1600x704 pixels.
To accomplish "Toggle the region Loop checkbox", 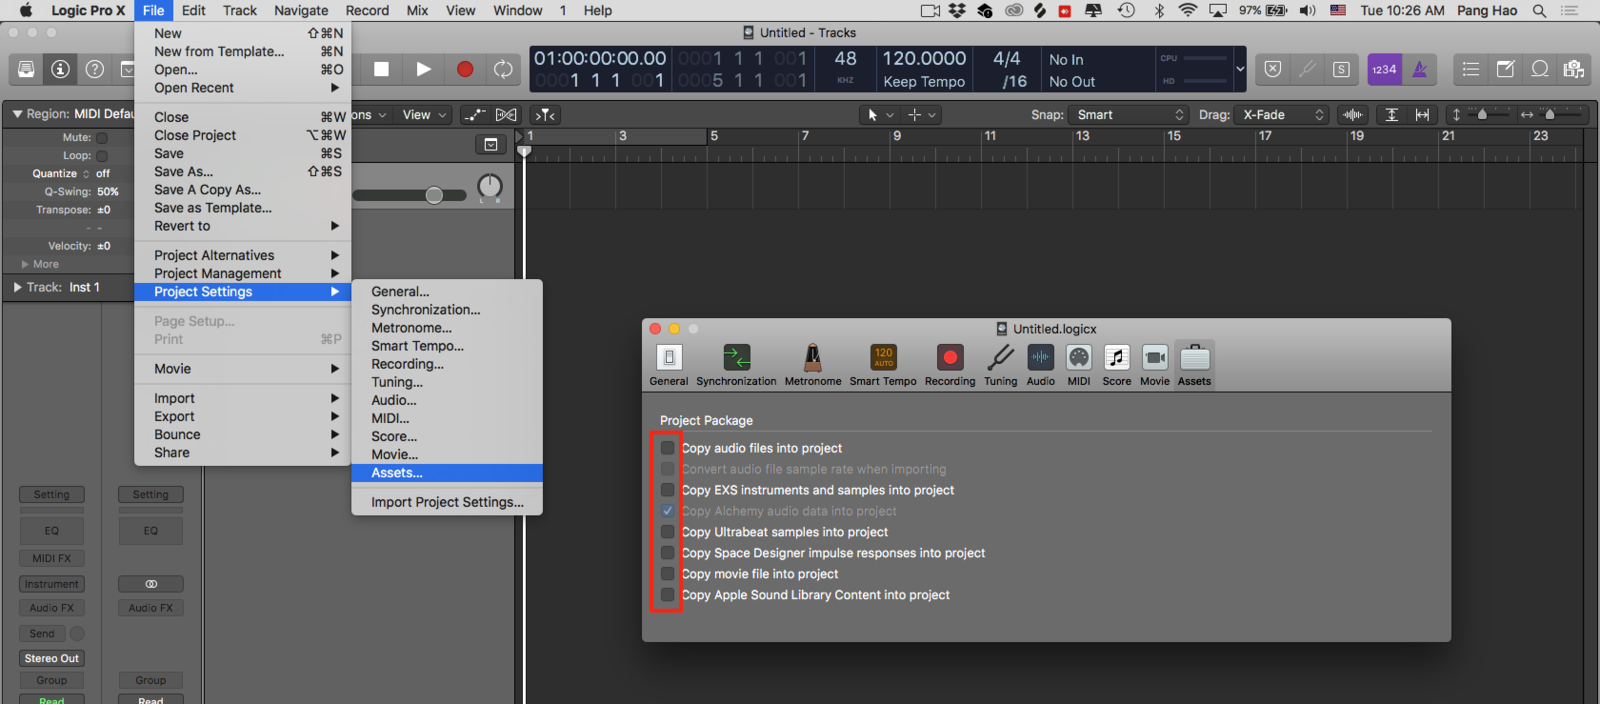I will 102,156.
